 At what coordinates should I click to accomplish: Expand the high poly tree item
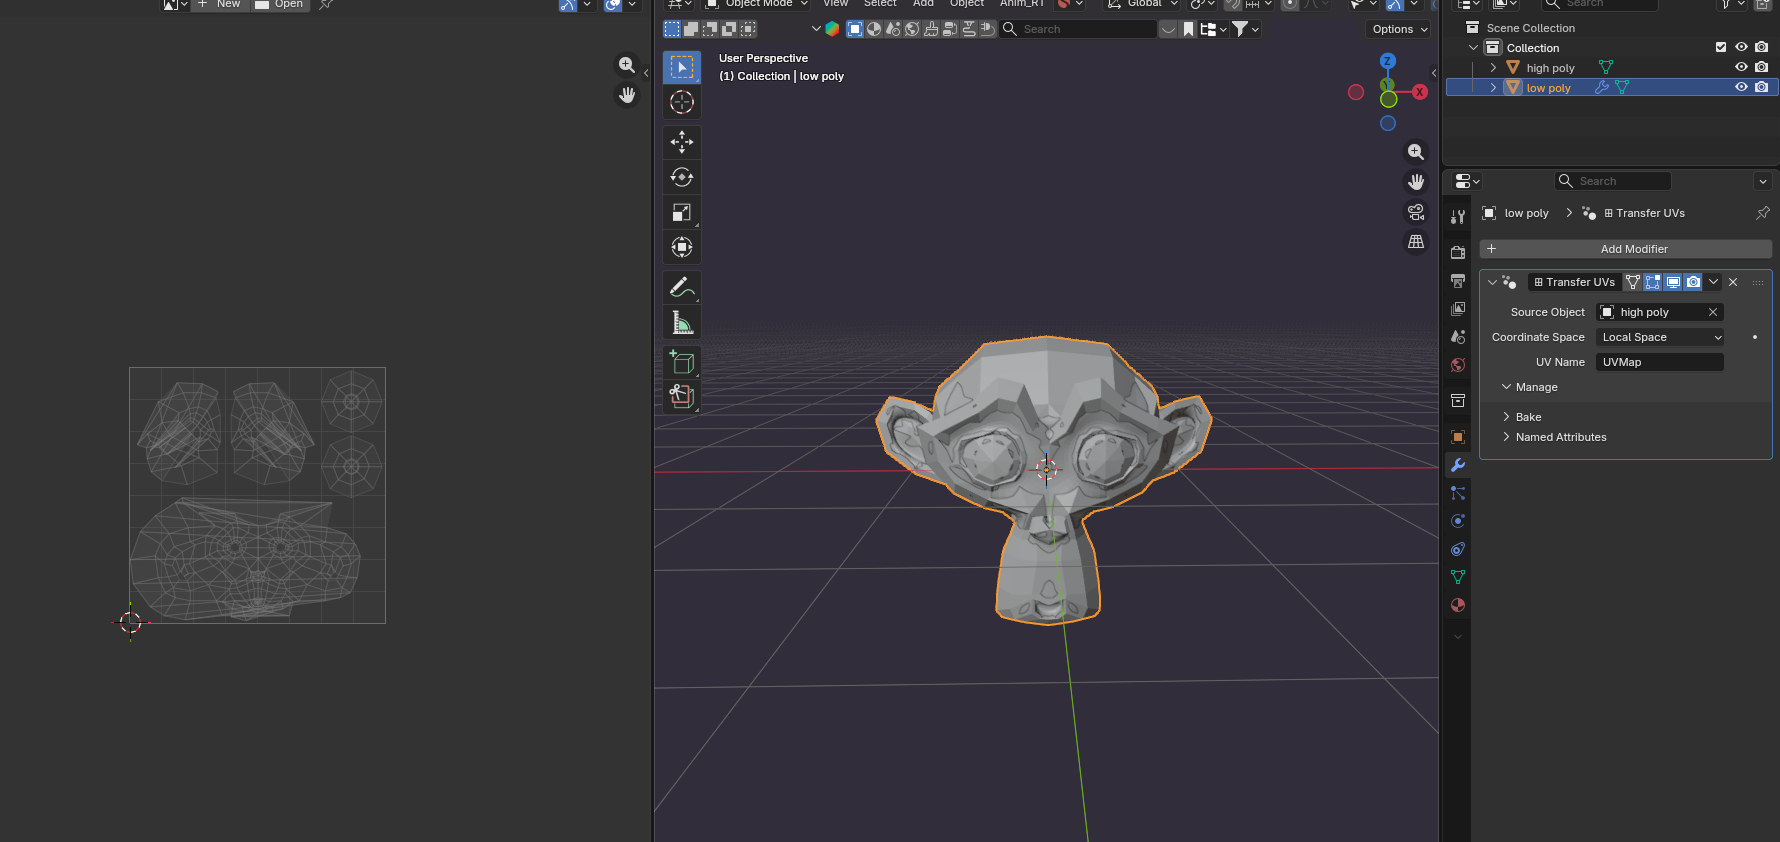point(1493,68)
